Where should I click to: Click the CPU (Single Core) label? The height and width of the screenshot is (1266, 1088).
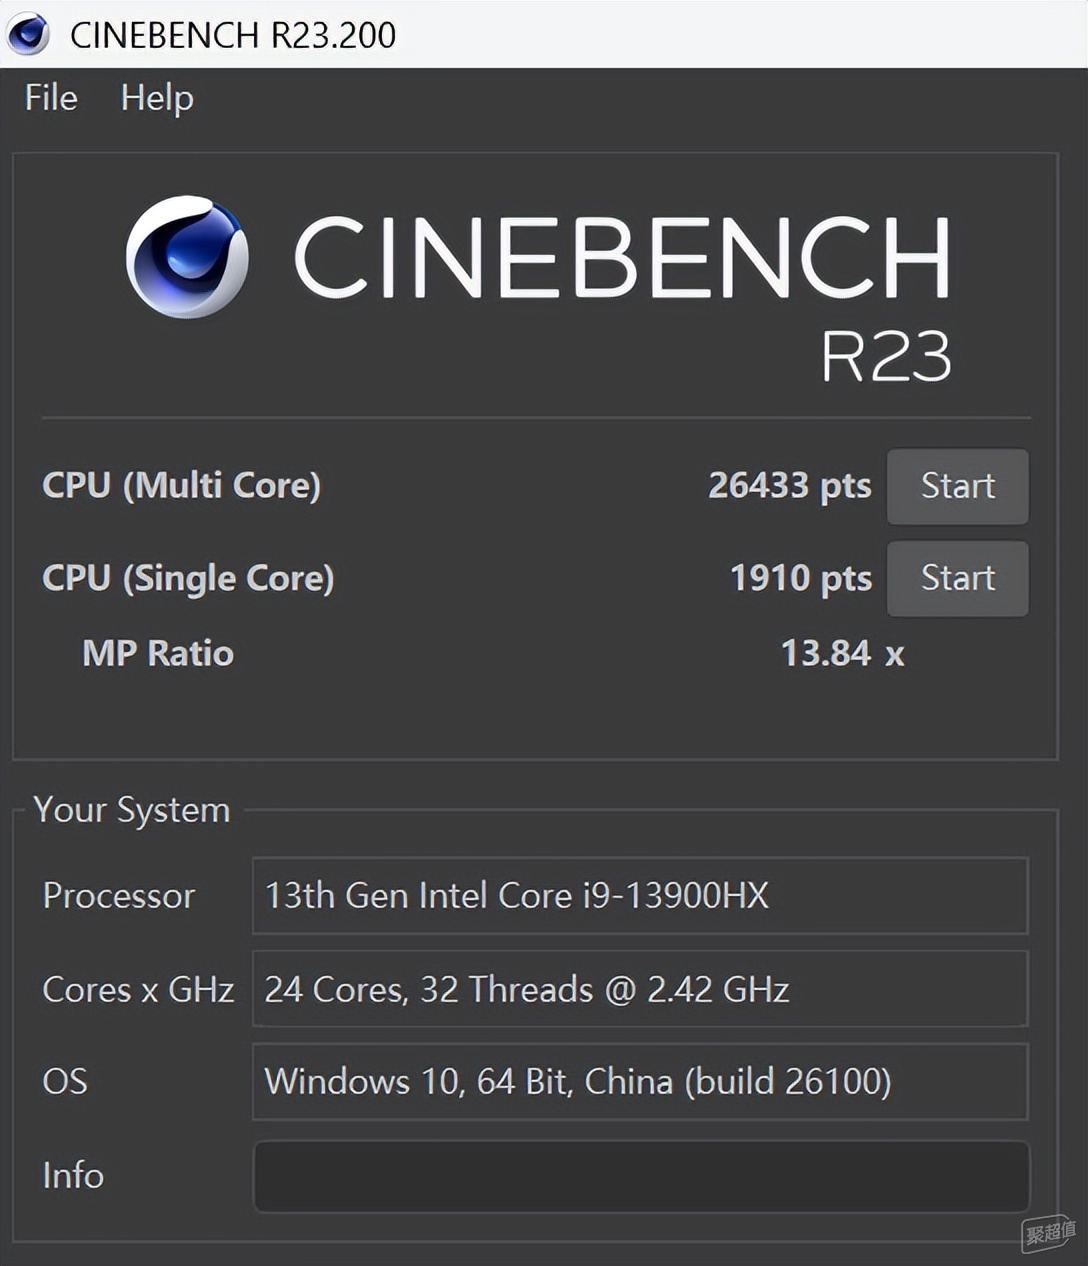coord(188,578)
